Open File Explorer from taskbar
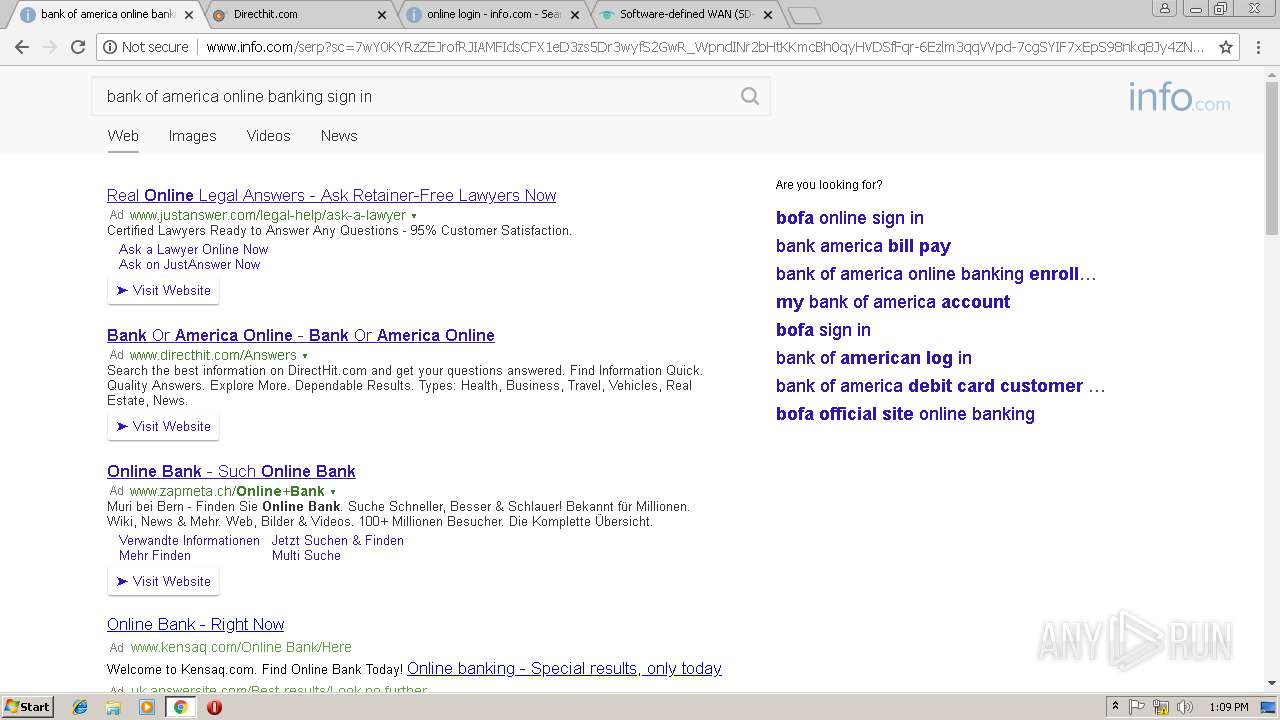The height and width of the screenshot is (720, 1280). pos(113,707)
